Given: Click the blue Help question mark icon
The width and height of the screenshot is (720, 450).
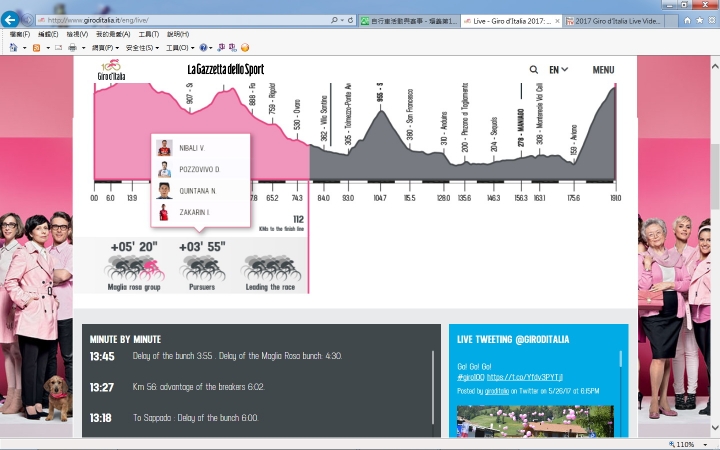Looking at the screenshot, I should pyautogui.click(x=203, y=47).
